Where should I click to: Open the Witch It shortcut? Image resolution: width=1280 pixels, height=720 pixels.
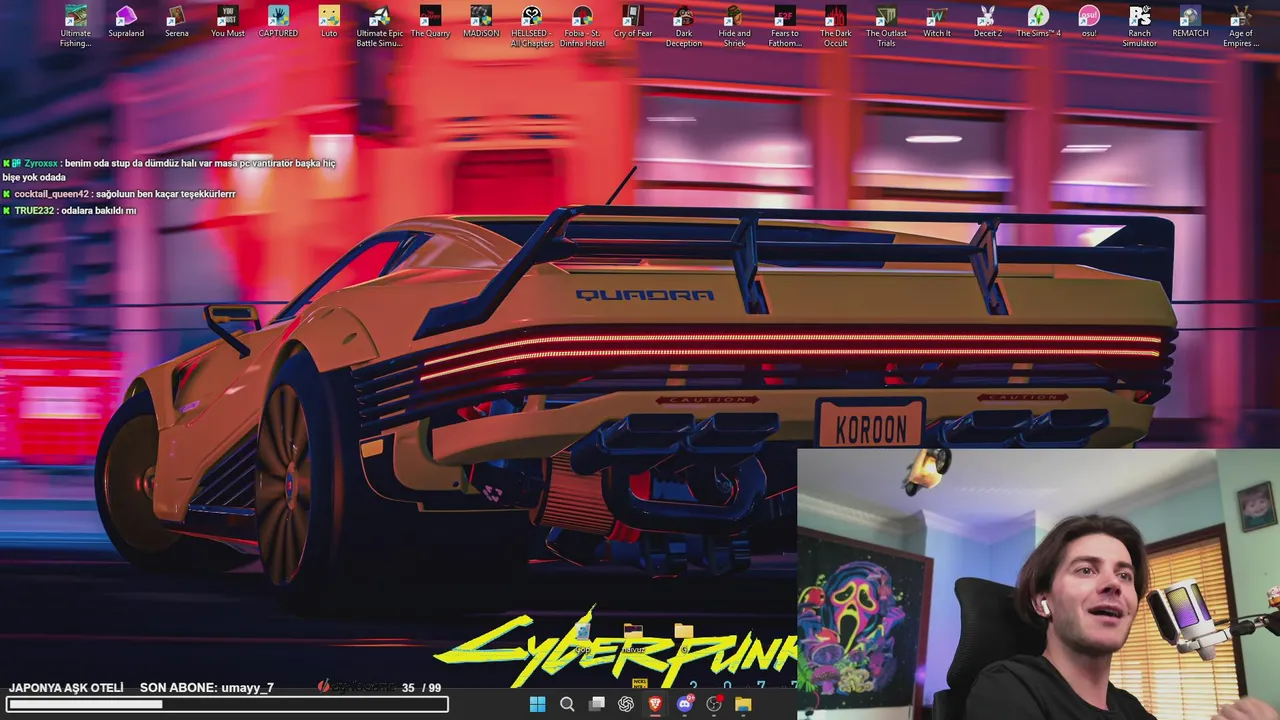tap(937, 22)
